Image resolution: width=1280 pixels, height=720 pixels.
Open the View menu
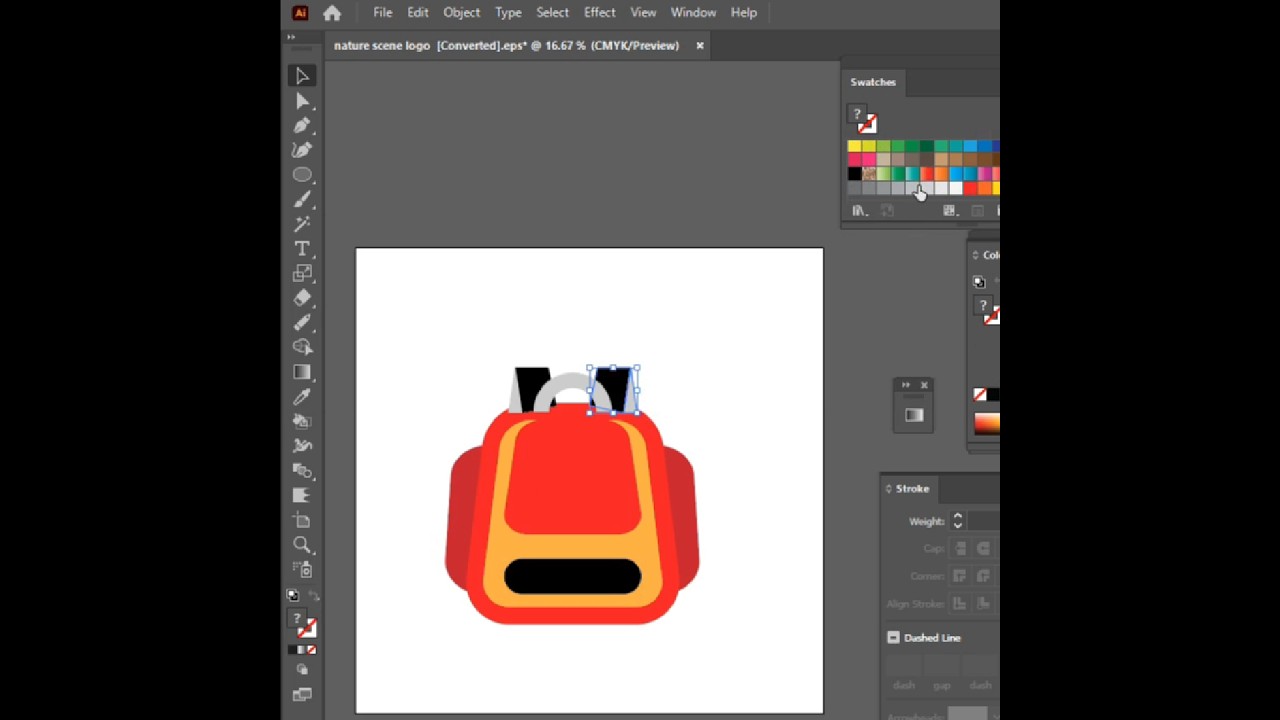pos(643,13)
